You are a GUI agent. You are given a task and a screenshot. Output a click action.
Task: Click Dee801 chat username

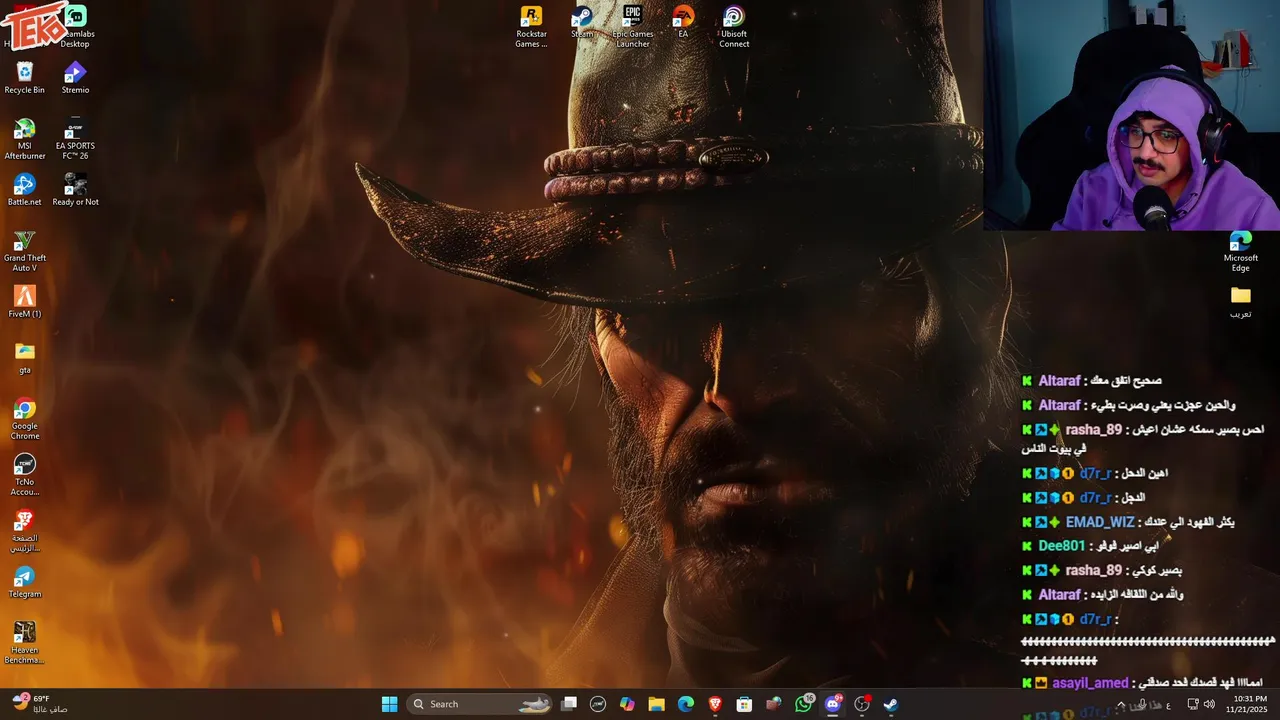tap(1061, 546)
